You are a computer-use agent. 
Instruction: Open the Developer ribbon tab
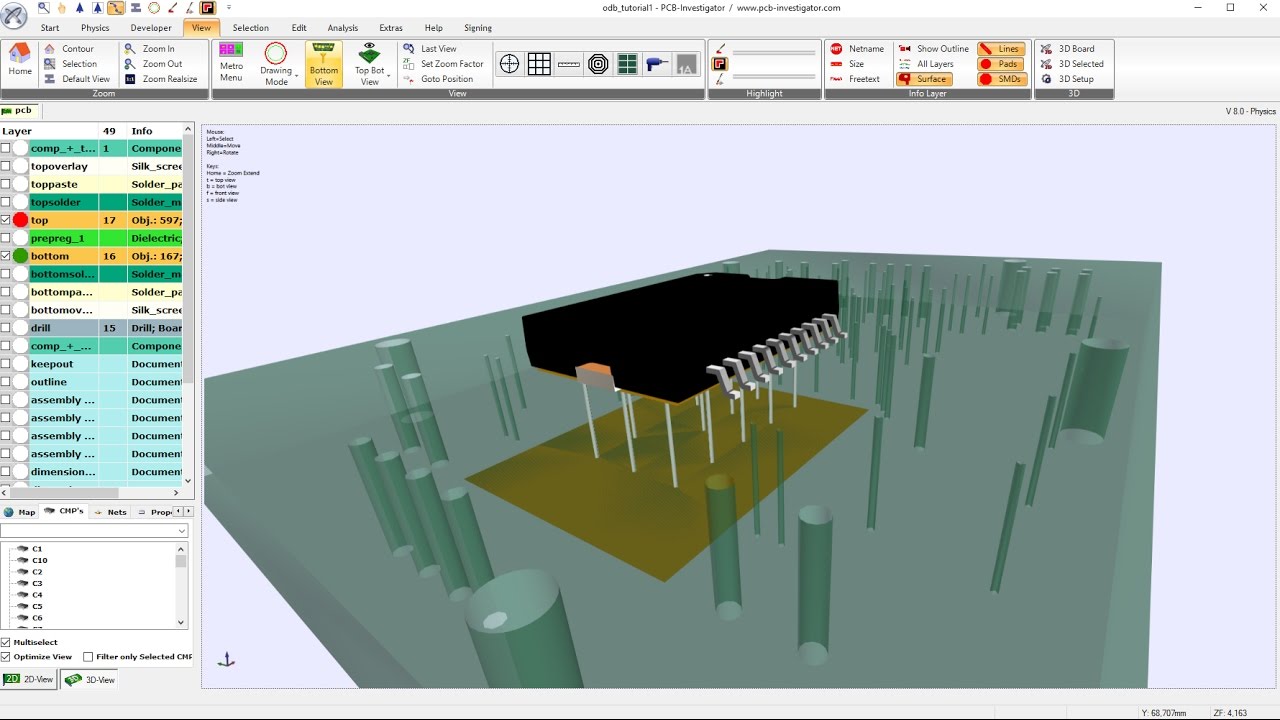(x=151, y=28)
